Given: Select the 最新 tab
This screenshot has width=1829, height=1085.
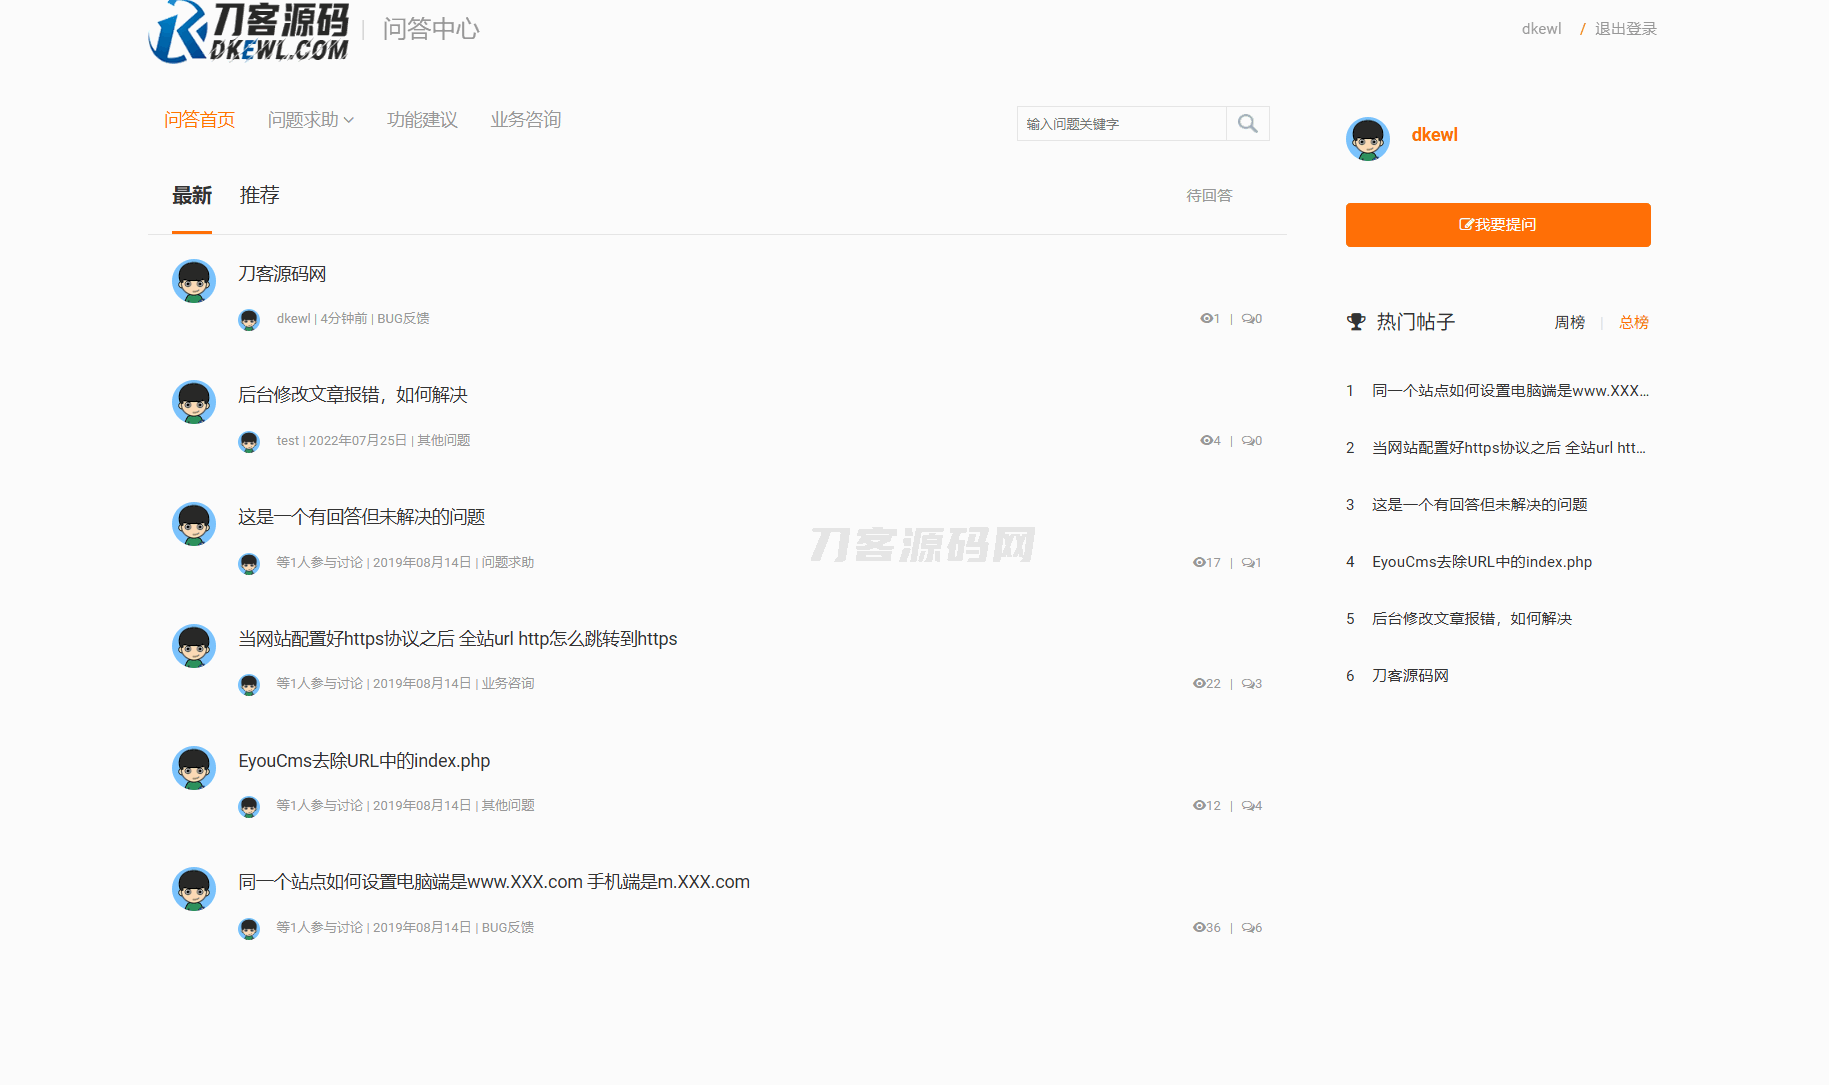Looking at the screenshot, I should point(191,196).
